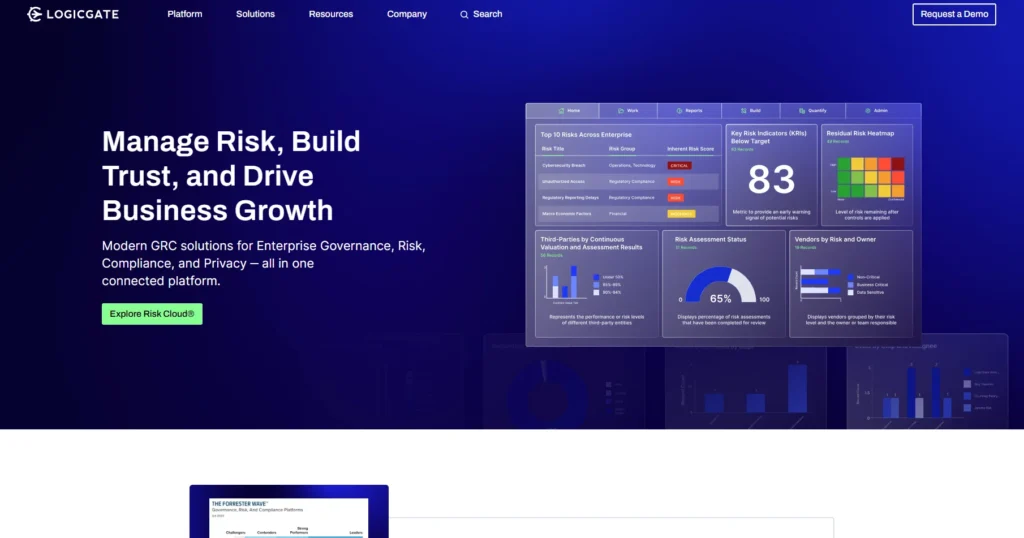Image resolution: width=1024 pixels, height=538 pixels.
Task: Select the Home icon in dashboard tabs
Action: click(561, 111)
